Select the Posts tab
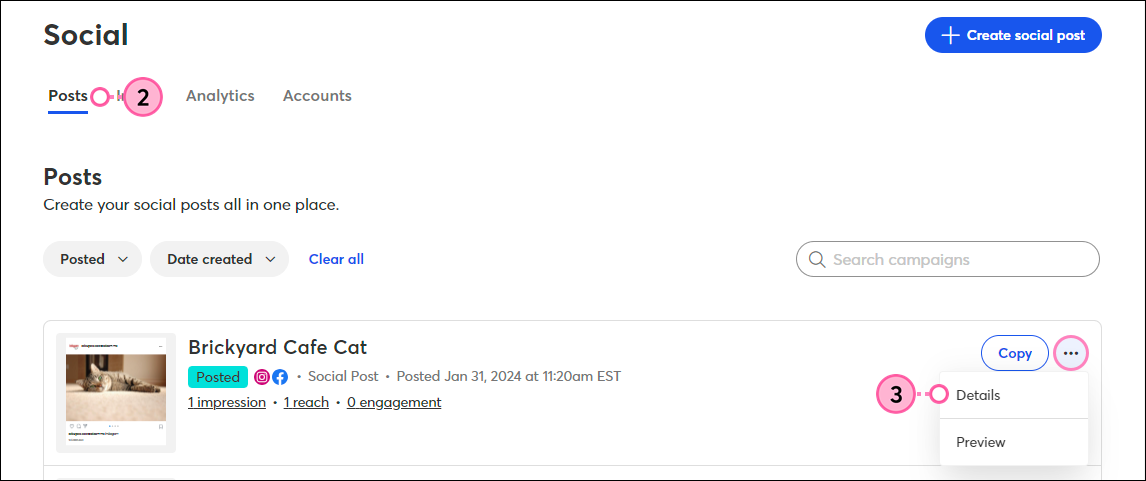The image size is (1146, 481). pos(68,96)
